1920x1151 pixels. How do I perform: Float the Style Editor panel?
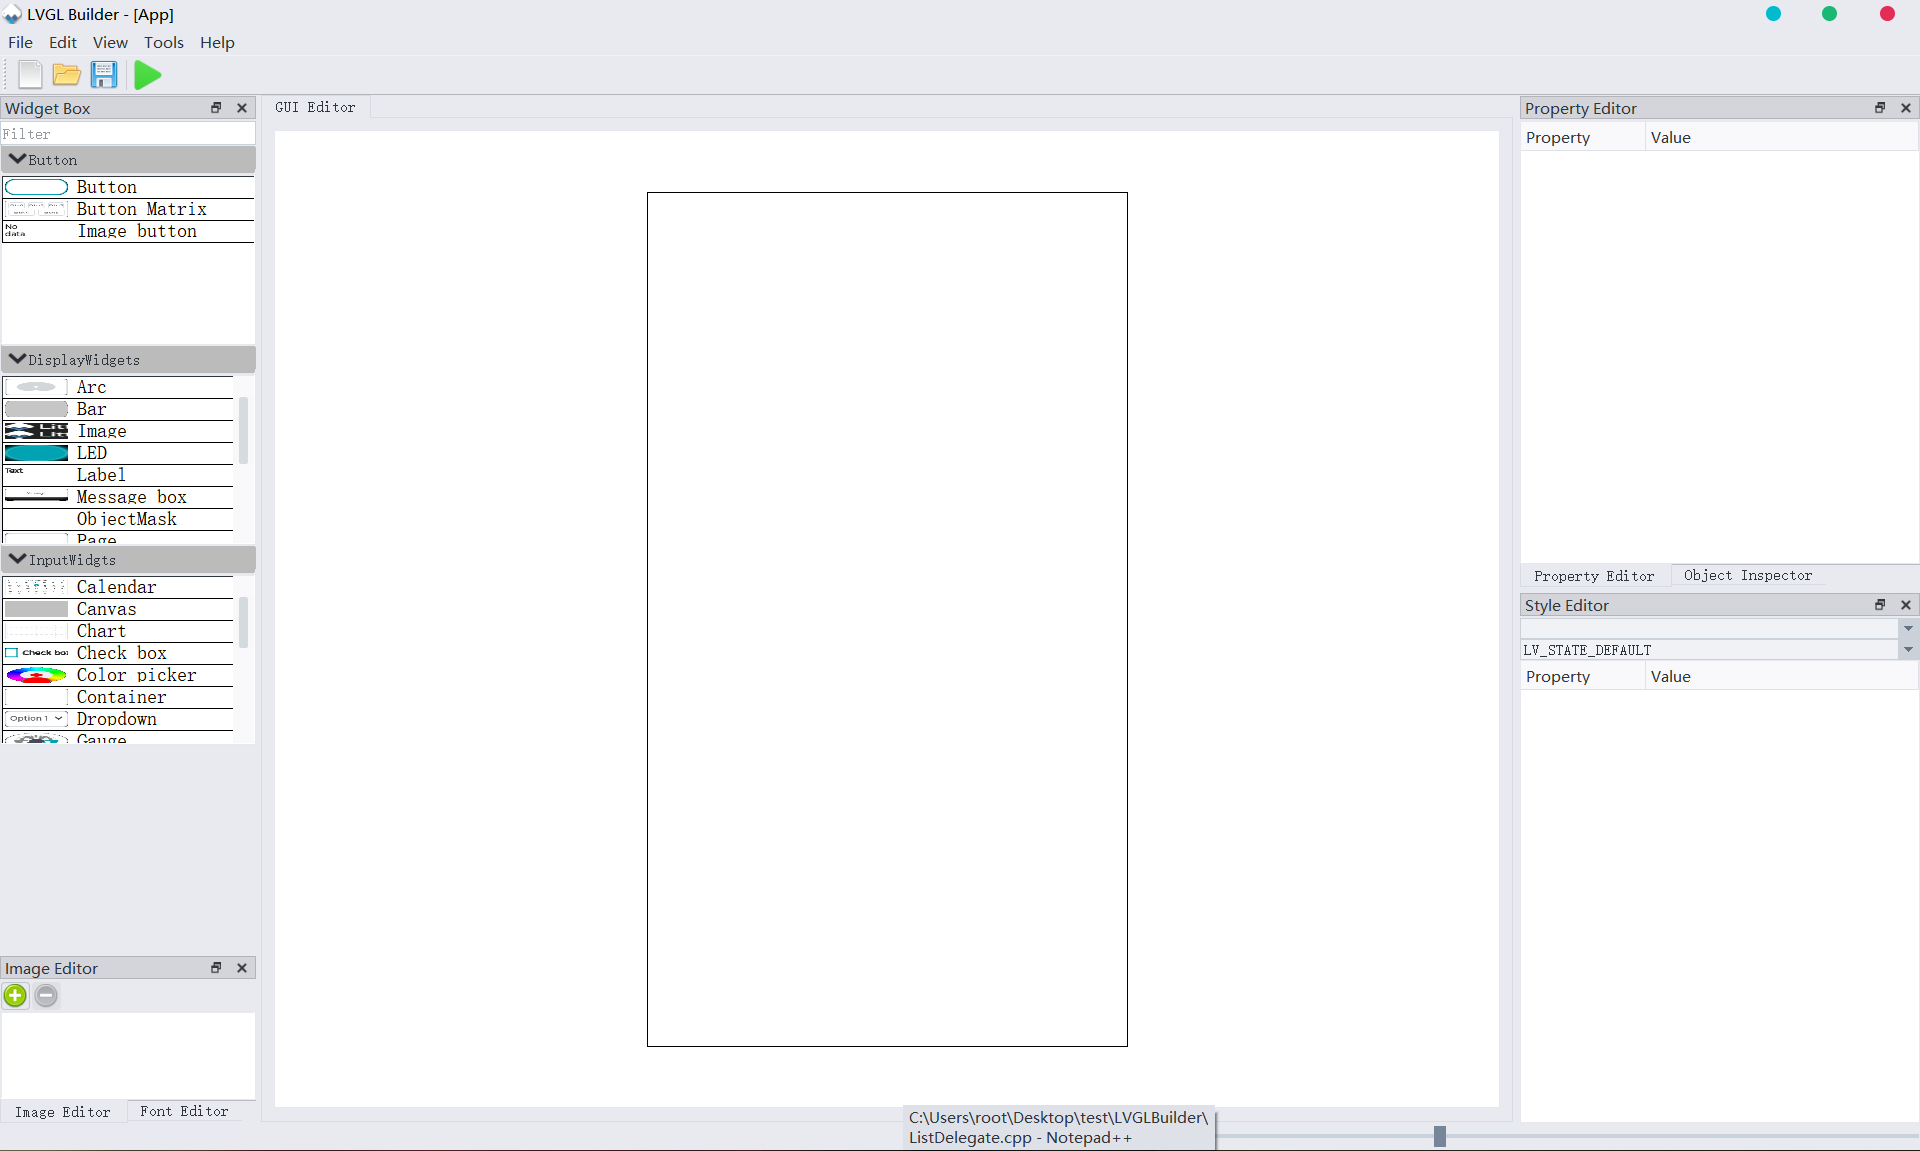click(x=1880, y=605)
